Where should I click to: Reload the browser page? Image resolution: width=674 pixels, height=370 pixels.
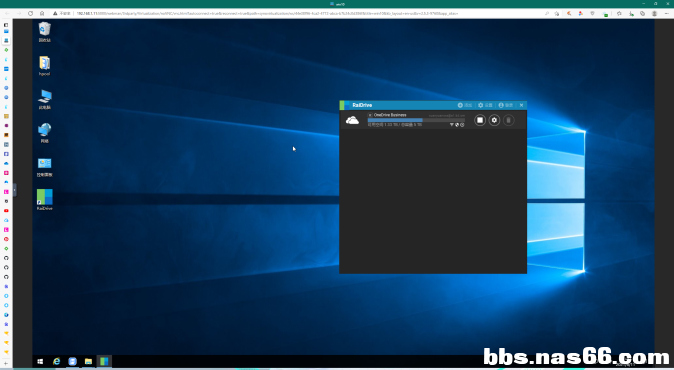(x=31, y=13)
